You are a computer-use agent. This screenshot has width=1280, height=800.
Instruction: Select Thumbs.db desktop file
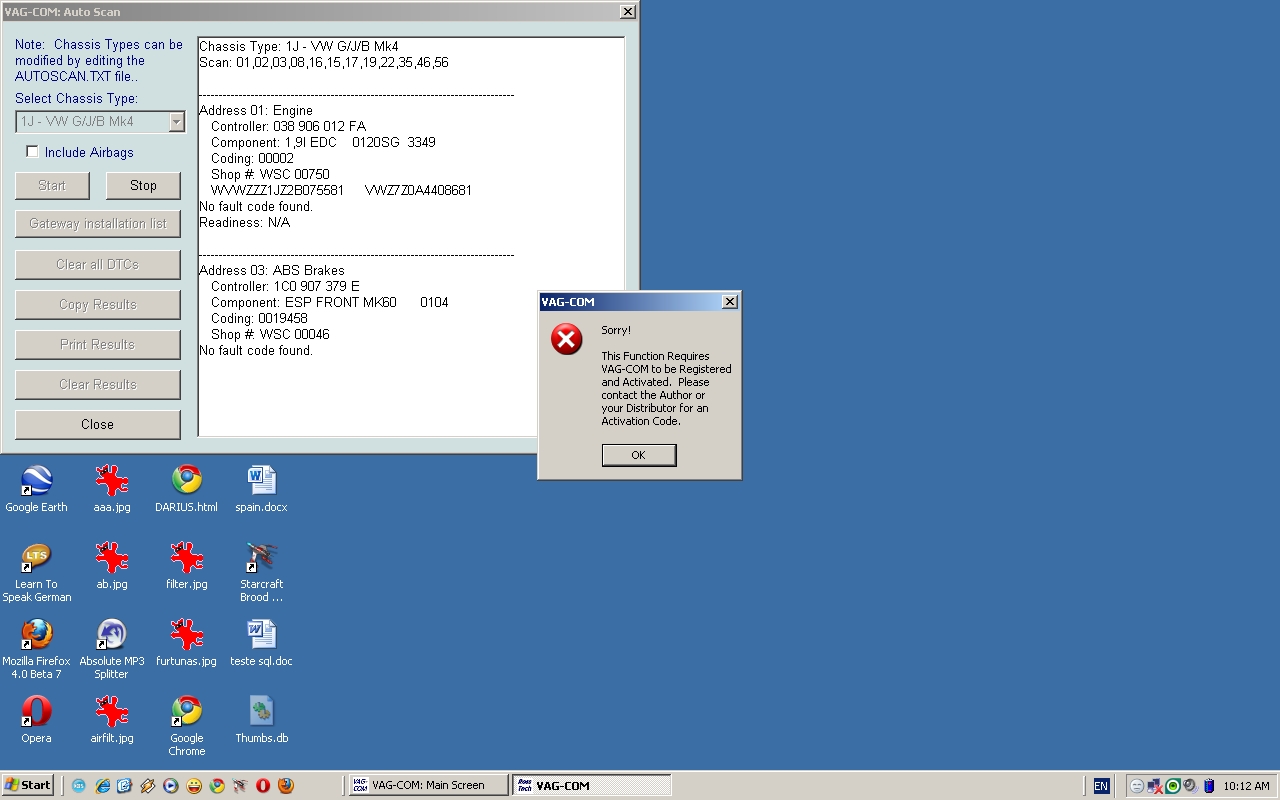pyautogui.click(x=261, y=720)
